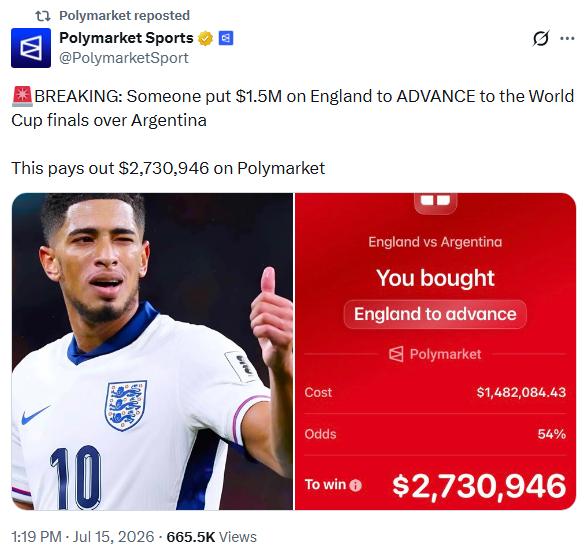Click the England to advance pill
This screenshot has width=585, height=548.
pyautogui.click(x=435, y=314)
